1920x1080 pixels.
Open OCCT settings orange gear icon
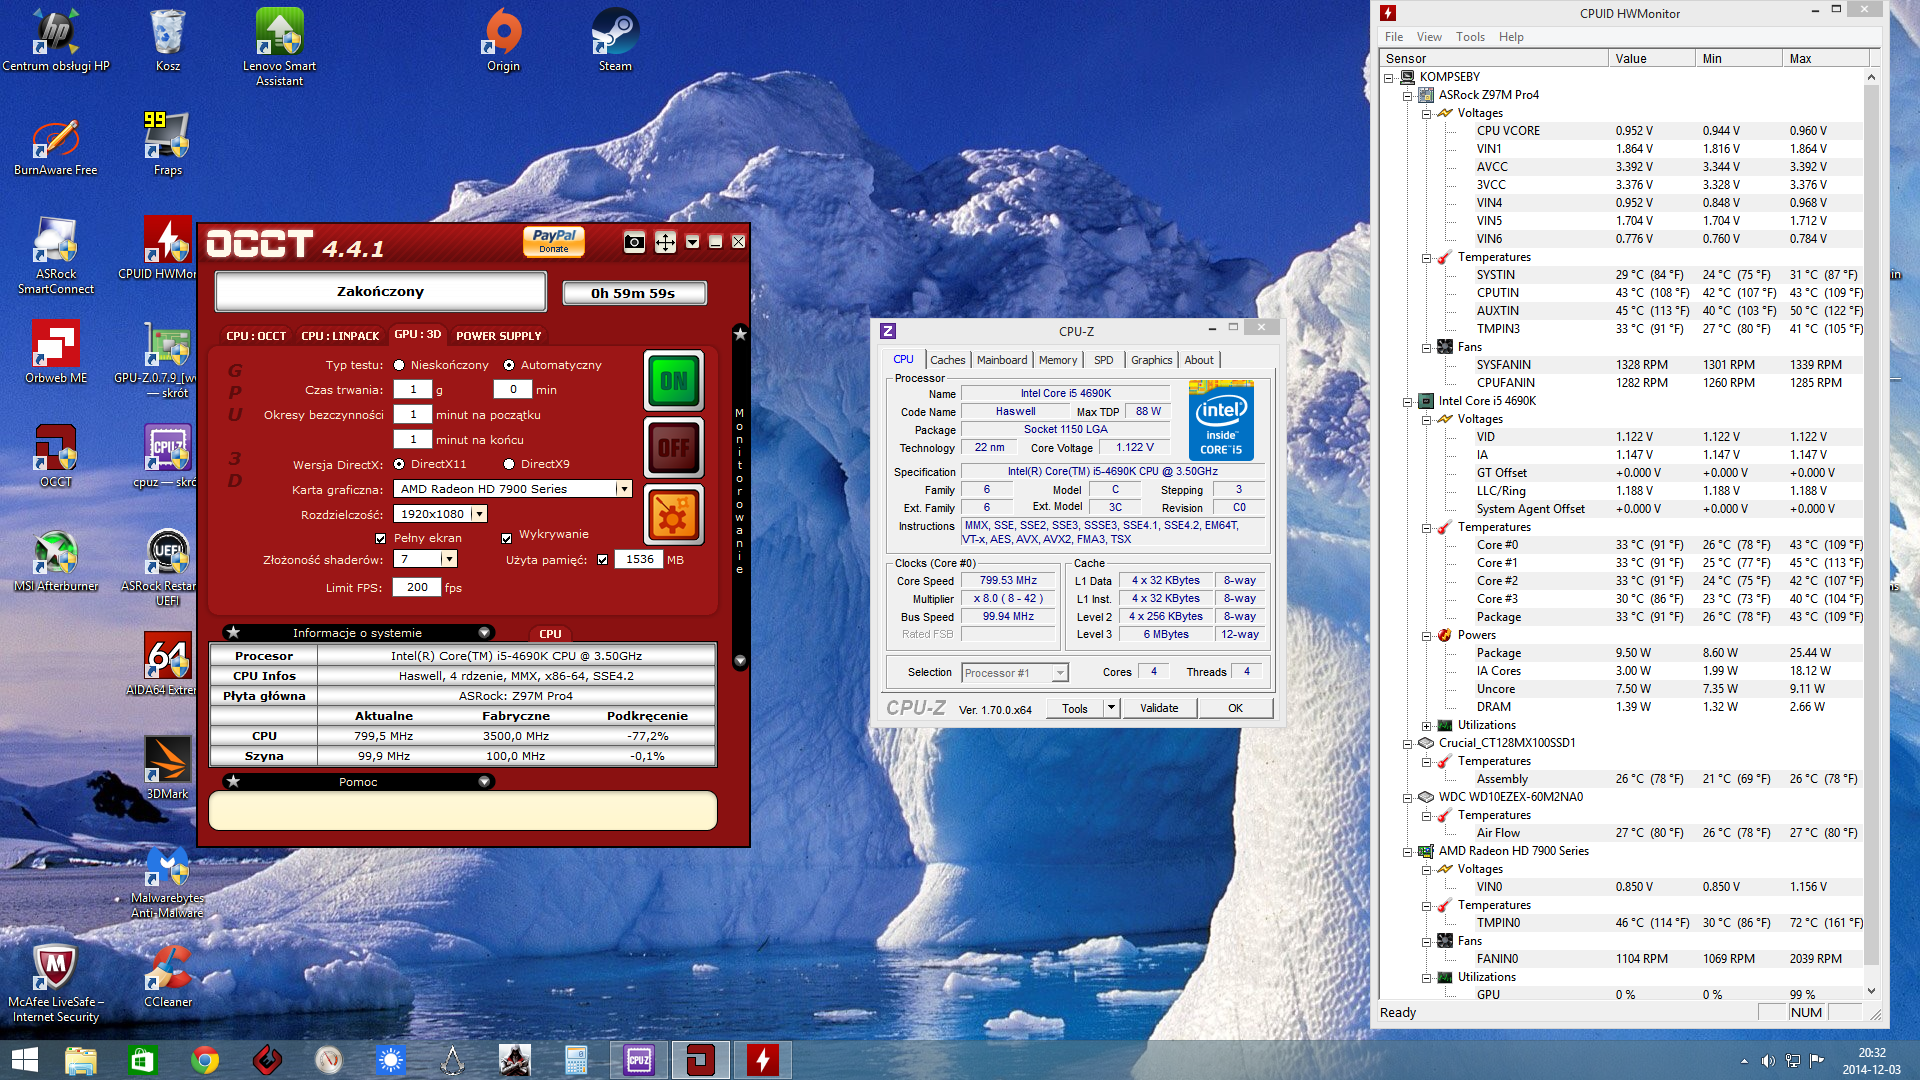click(x=674, y=515)
